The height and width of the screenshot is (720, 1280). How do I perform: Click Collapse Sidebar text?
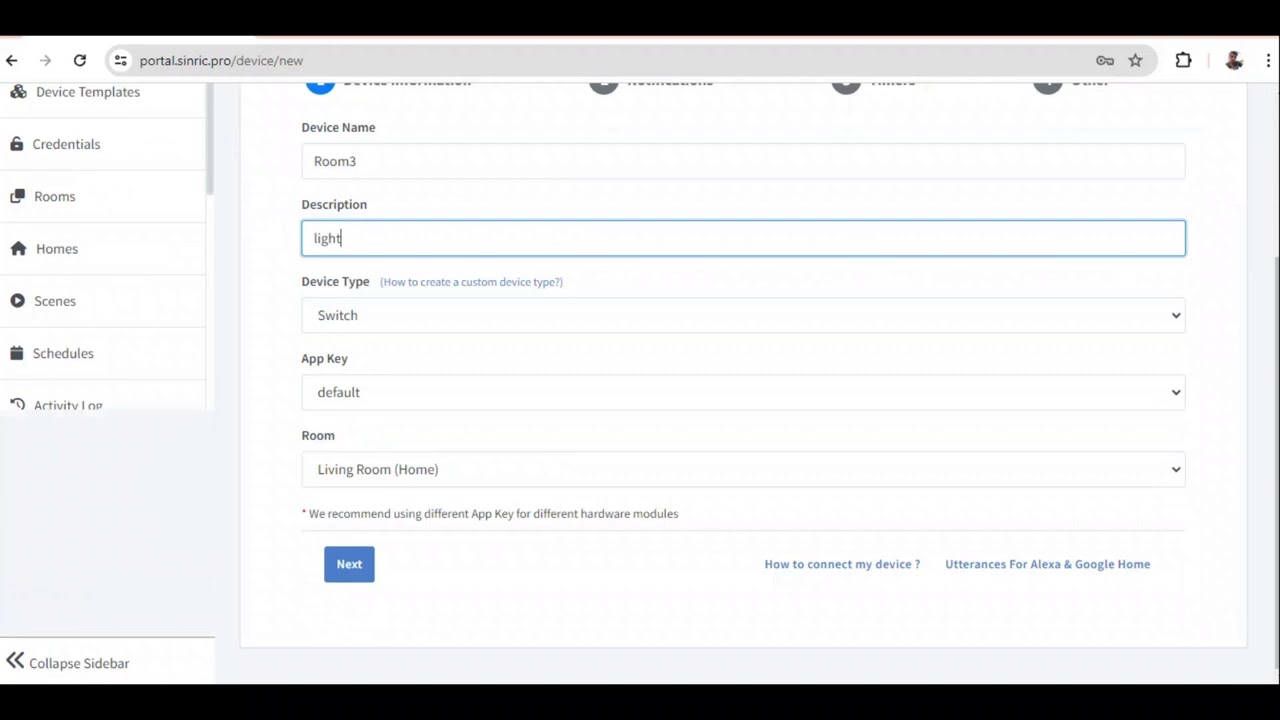tap(79, 663)
